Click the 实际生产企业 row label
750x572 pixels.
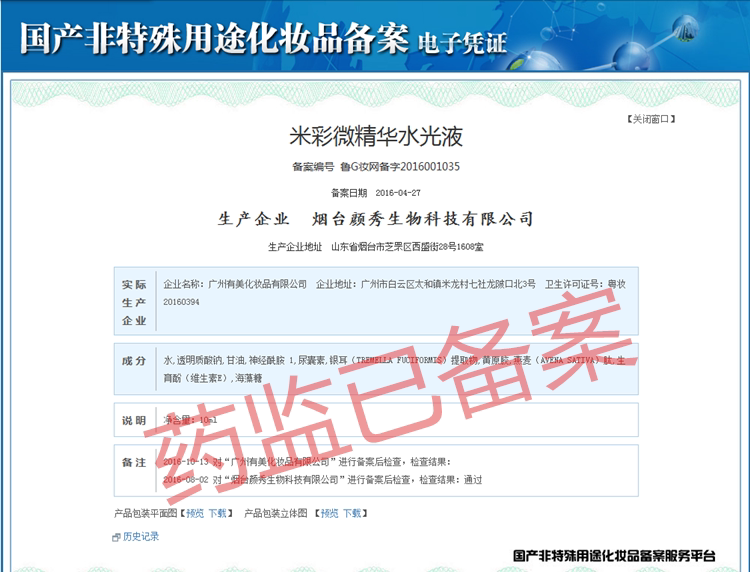point(134,302)
